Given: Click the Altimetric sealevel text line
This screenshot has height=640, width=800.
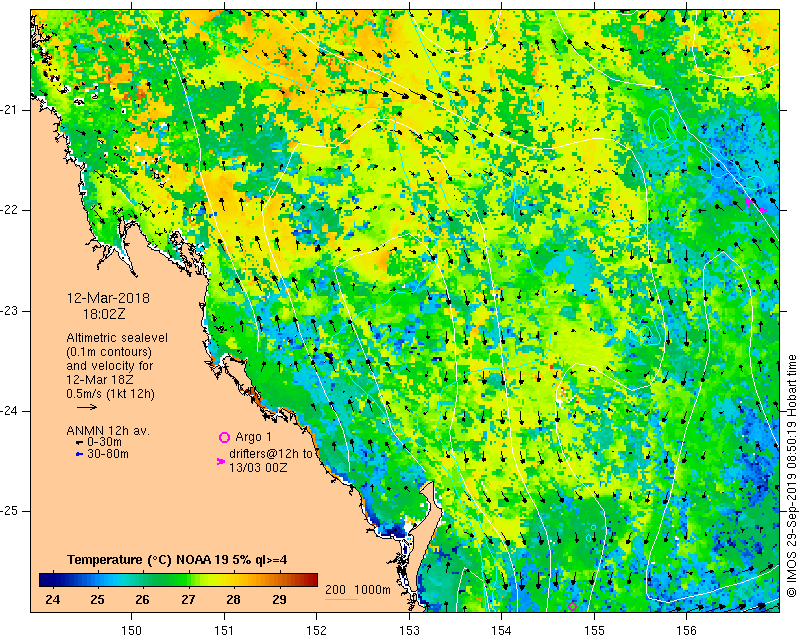Looking at the screenshot, I should click(117, 338).
